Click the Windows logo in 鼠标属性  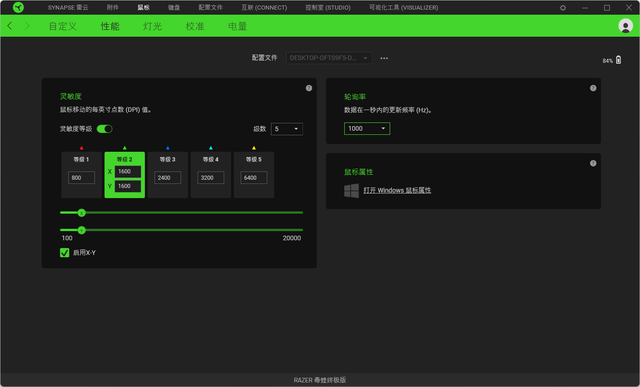[351, 190]
